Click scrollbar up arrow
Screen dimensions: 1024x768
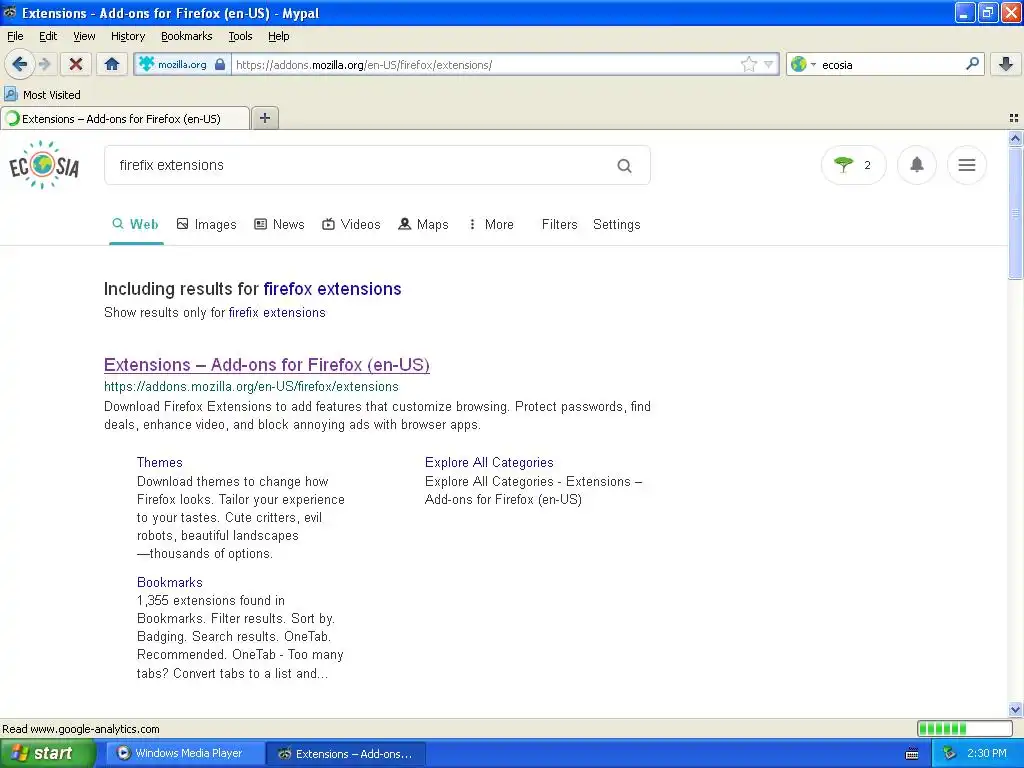pyautogui.click(x=1015, y=138)
